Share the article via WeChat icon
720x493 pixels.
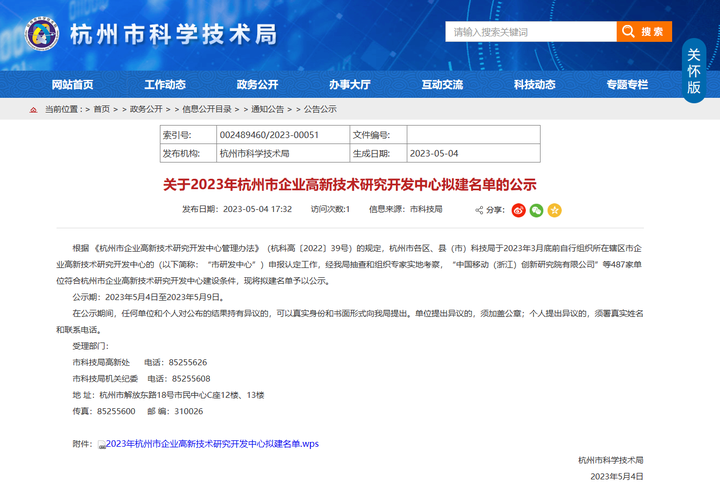pyautogui.click(x=536, y=210)
